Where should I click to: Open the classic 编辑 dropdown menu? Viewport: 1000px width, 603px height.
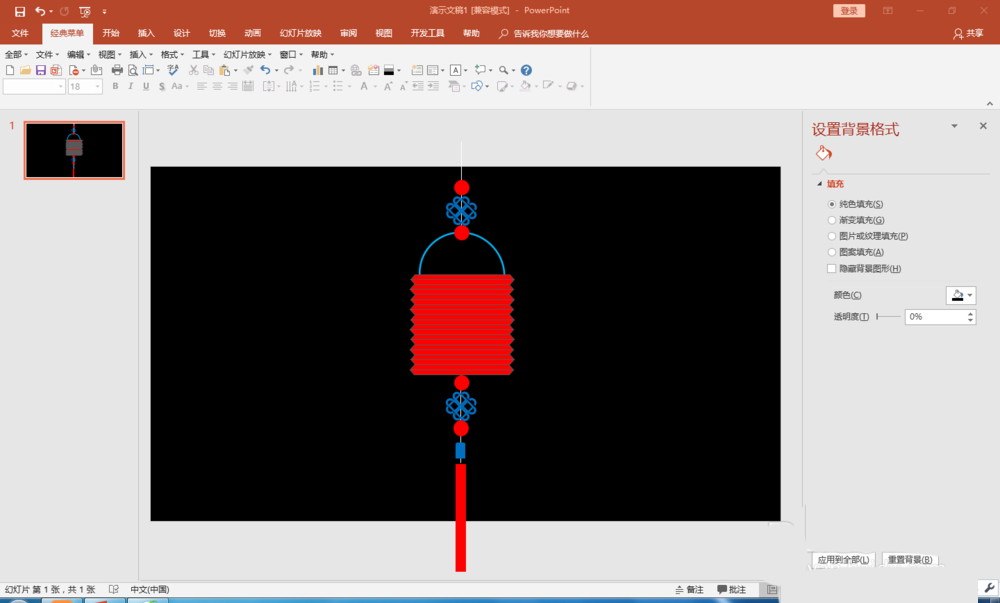click(x=78, y=55)
